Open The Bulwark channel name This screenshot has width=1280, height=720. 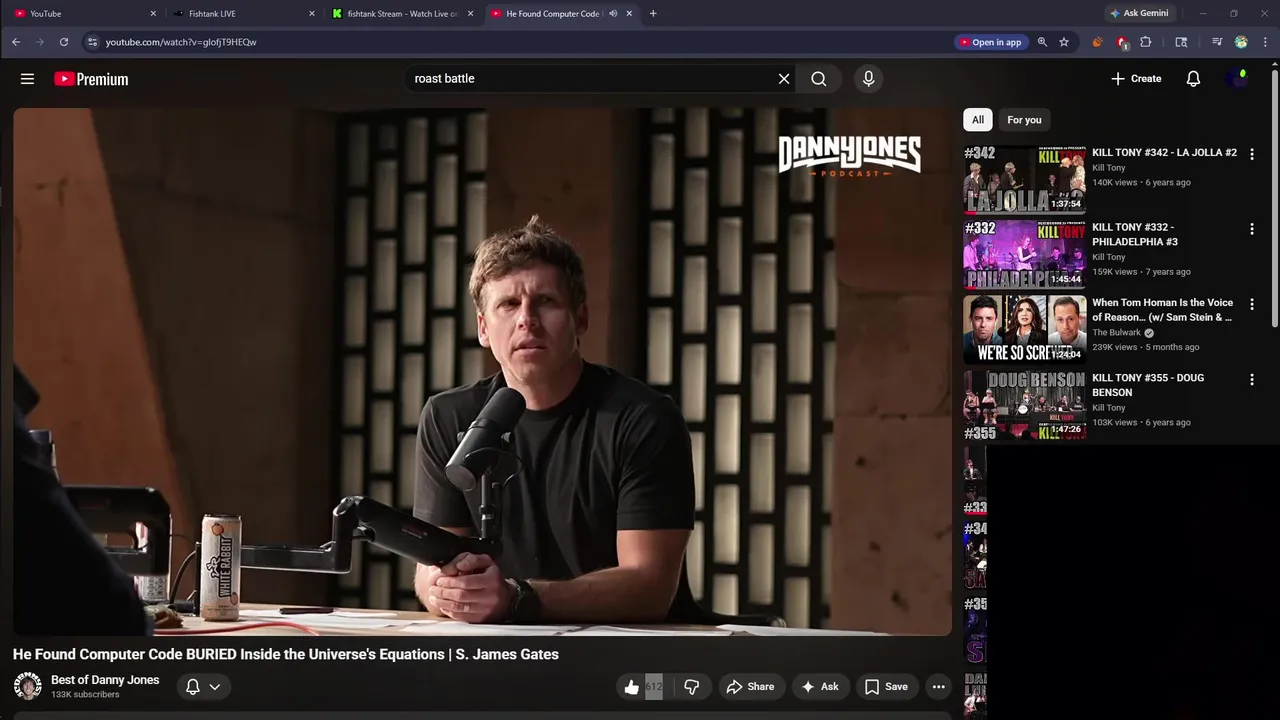point(1116,333)
